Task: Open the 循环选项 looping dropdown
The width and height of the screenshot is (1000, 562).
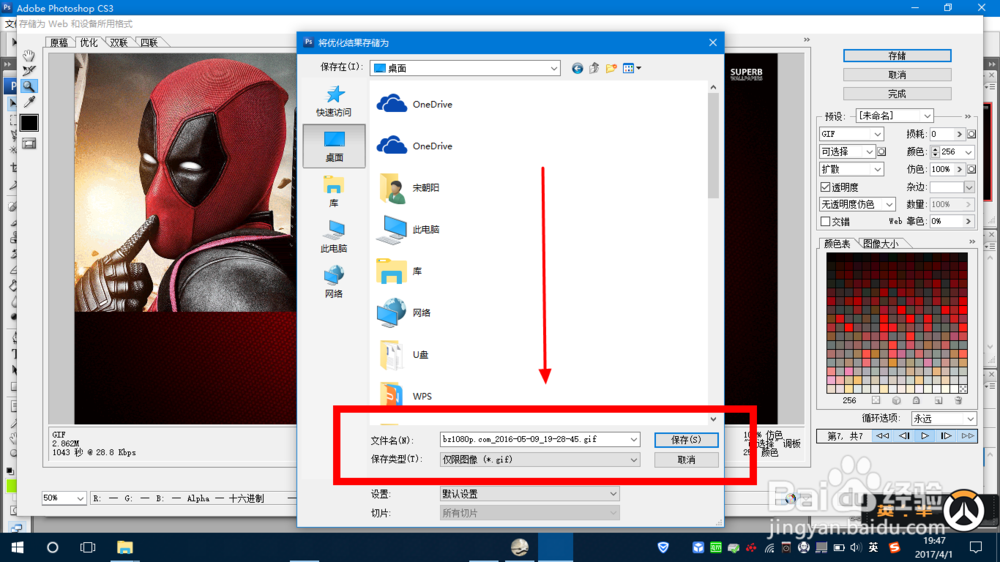Action: [x=943, y=418]
